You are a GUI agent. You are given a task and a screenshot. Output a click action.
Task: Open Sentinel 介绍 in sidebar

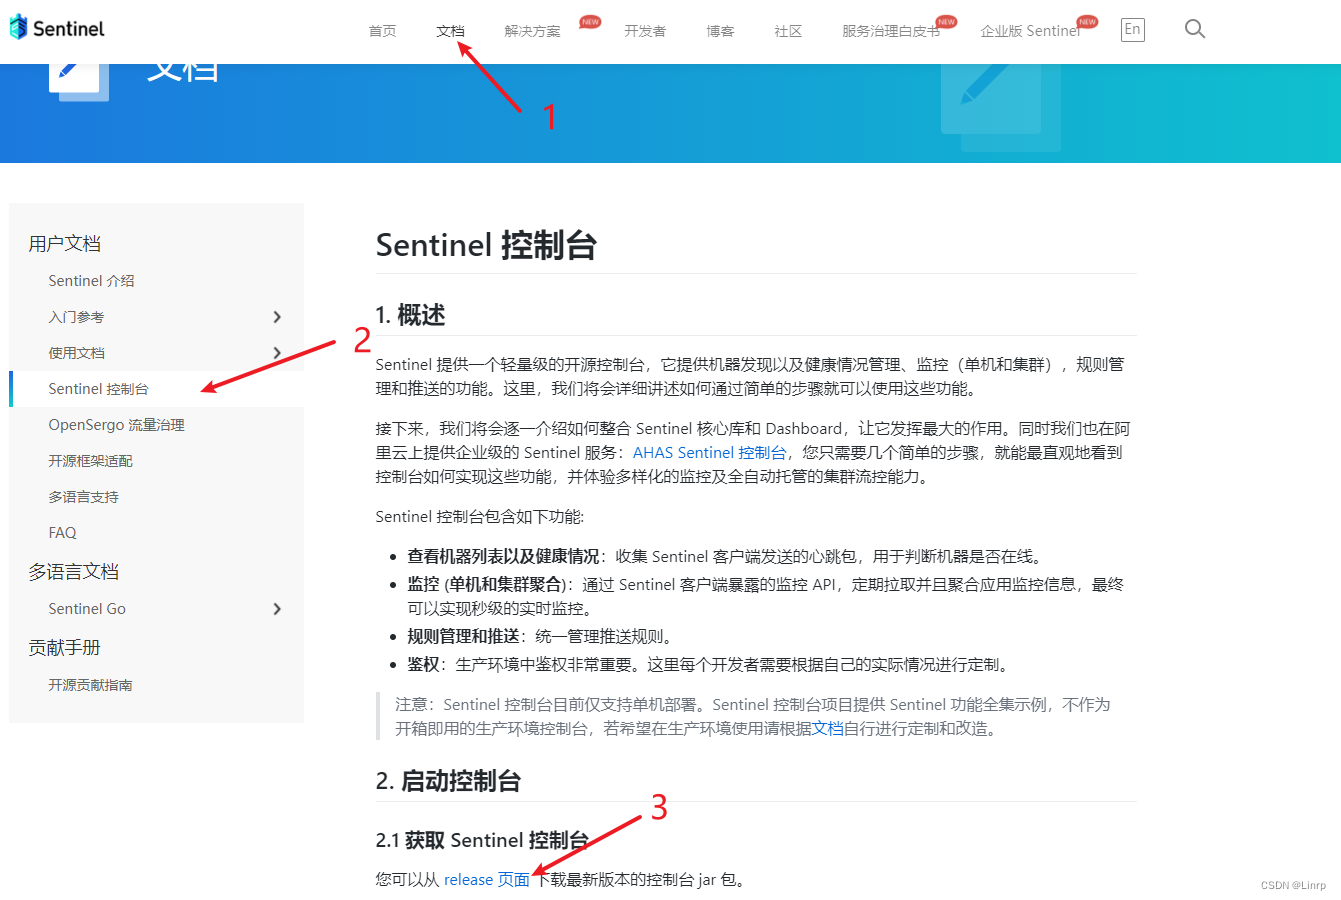click(91, 281)
